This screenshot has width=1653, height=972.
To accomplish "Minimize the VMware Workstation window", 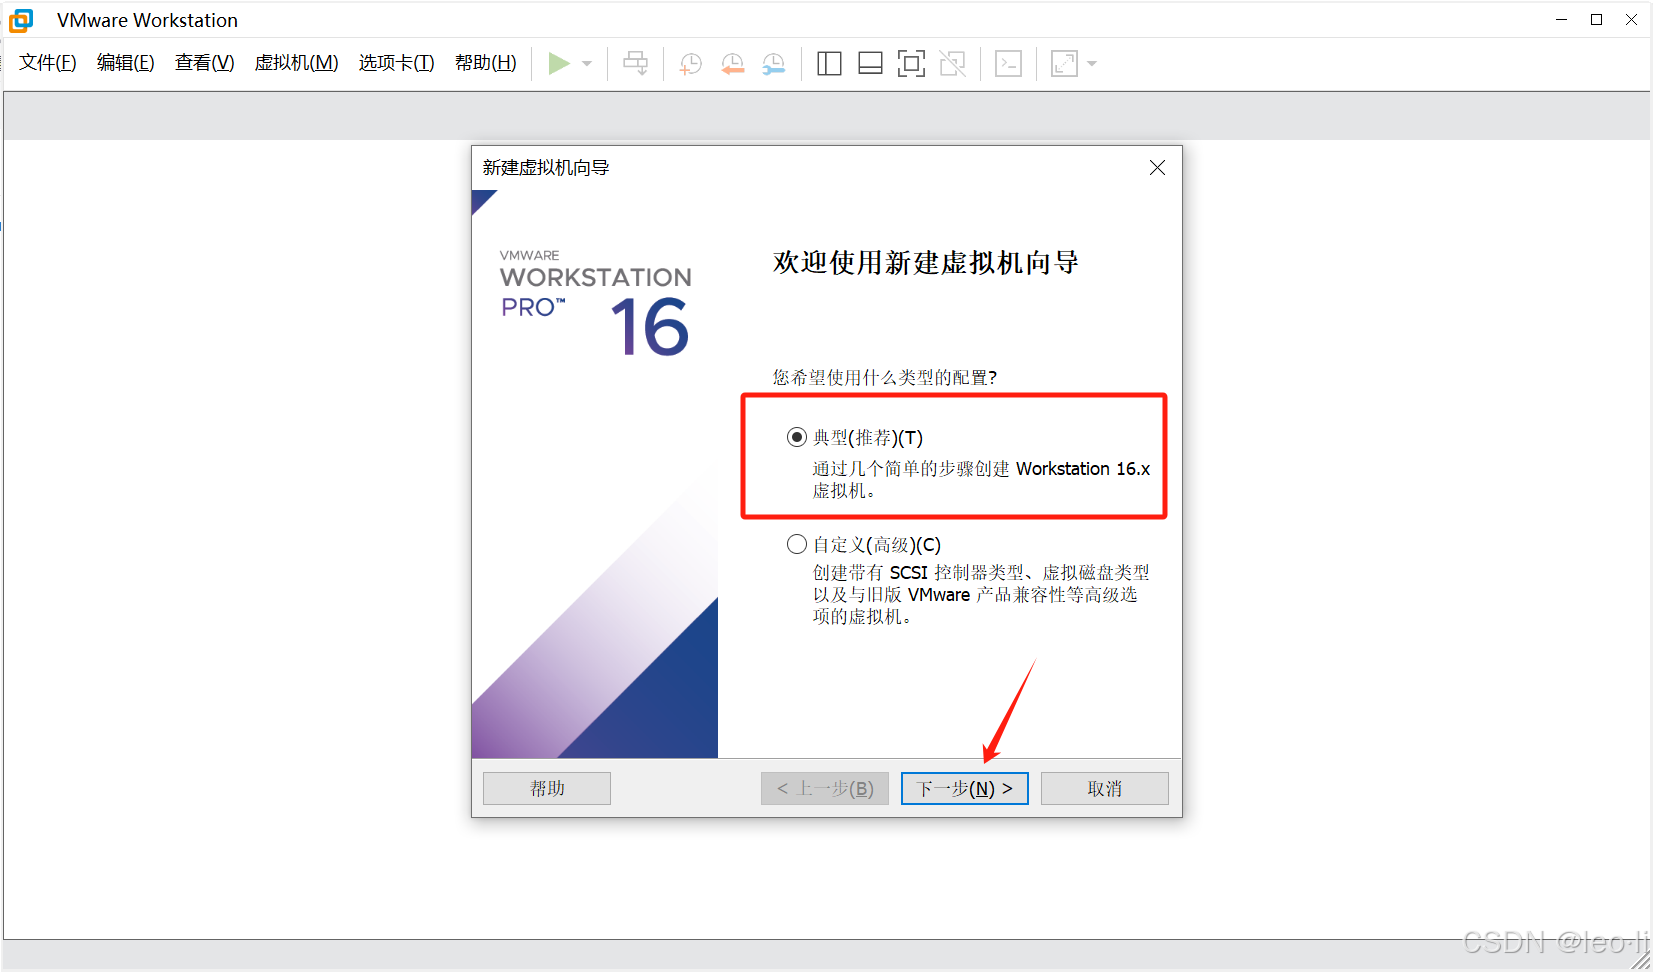I will (1561, 20).
